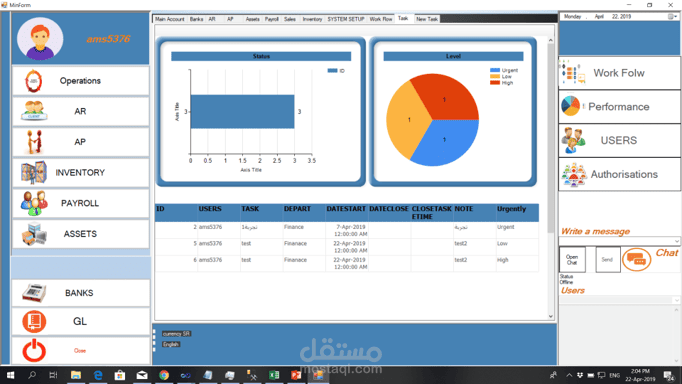Open the date picker calendar dropdown

coord(673,17)
